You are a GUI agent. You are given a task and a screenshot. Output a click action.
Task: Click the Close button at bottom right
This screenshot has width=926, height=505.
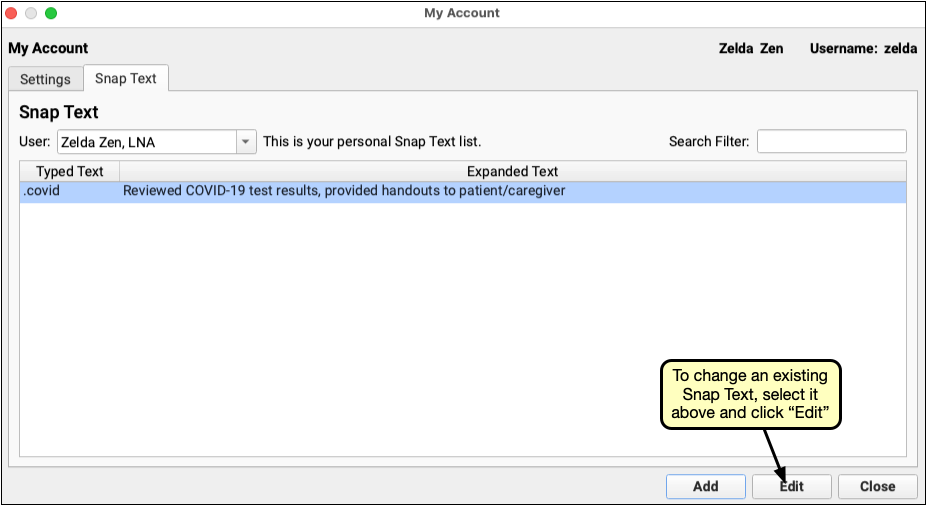[x=877, y=486]
